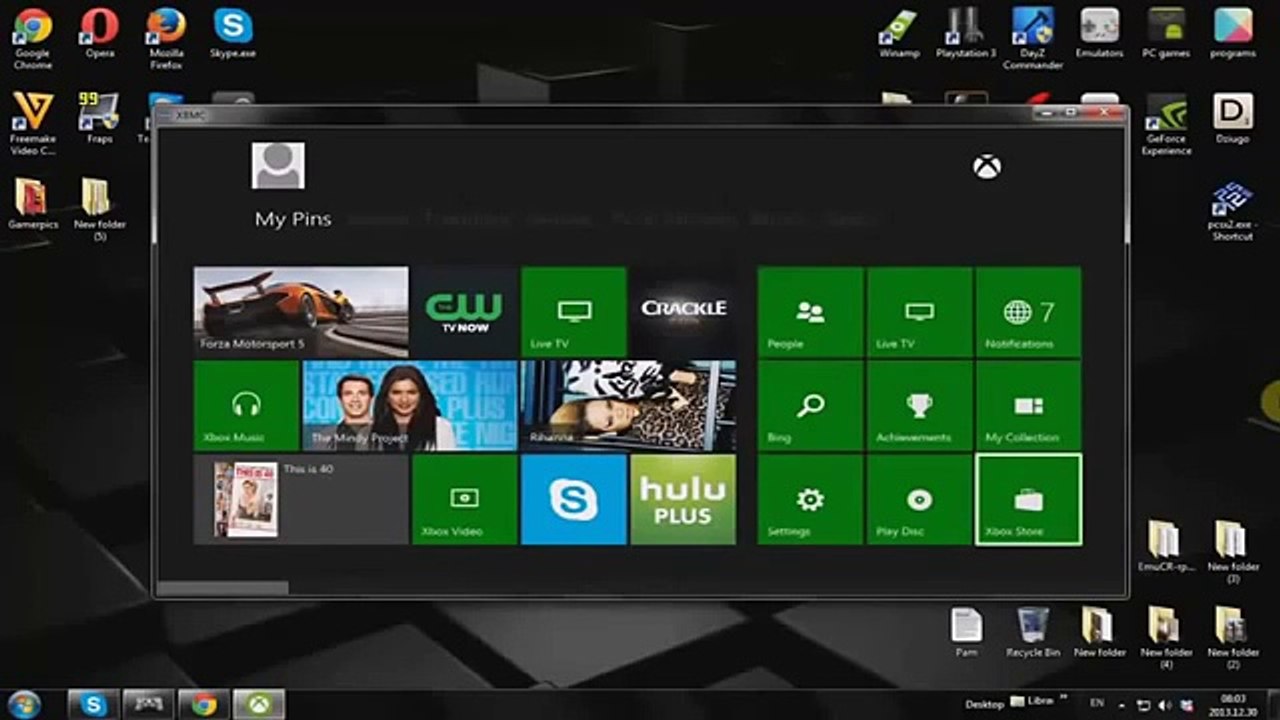The height and width of the screenshot is (720, 1280).
Task: Click the Xbox logo in dashboard corner
Action: point(987,167)
